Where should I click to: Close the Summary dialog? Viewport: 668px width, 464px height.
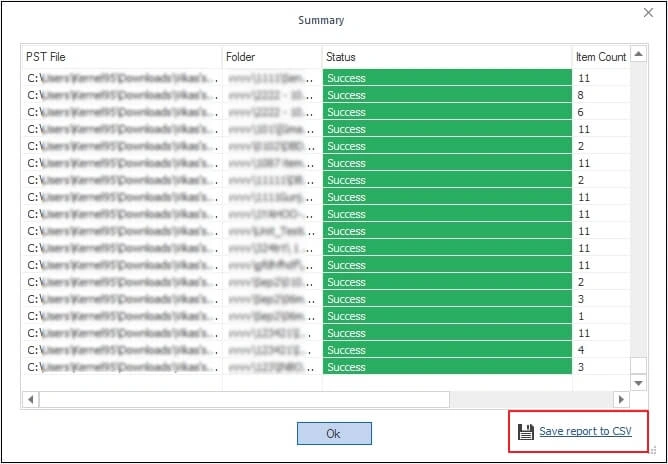pos(648,13)
